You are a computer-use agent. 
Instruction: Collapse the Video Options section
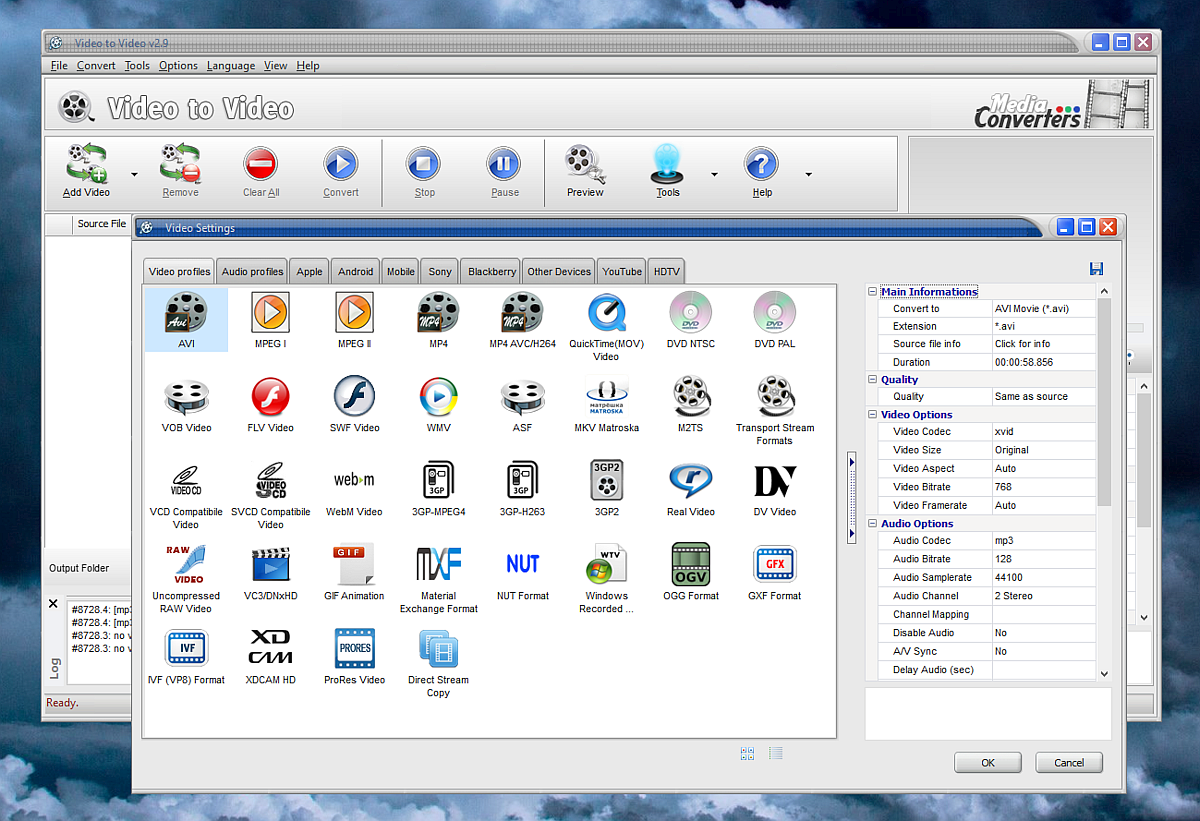pyautogui.click(x=872, y=414)
